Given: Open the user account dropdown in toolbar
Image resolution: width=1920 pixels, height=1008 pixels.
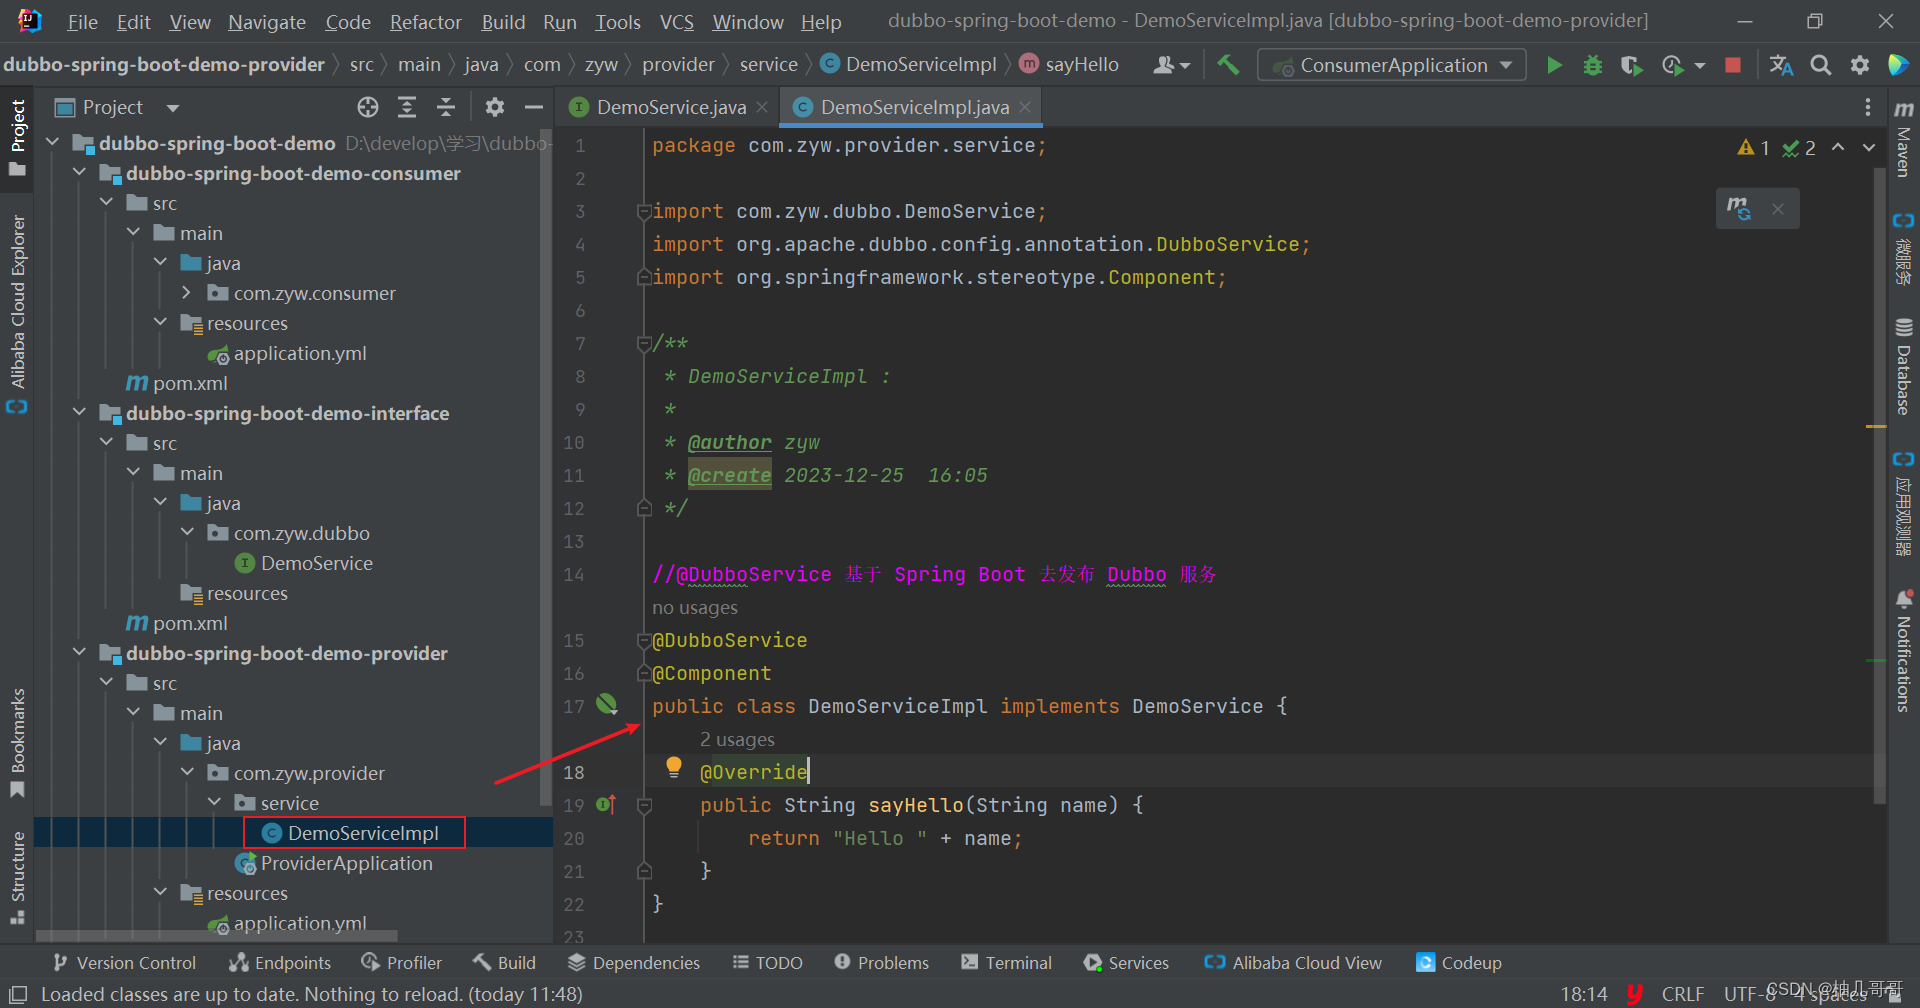Looking at the screenshot, I should (x=1172, y=65).
